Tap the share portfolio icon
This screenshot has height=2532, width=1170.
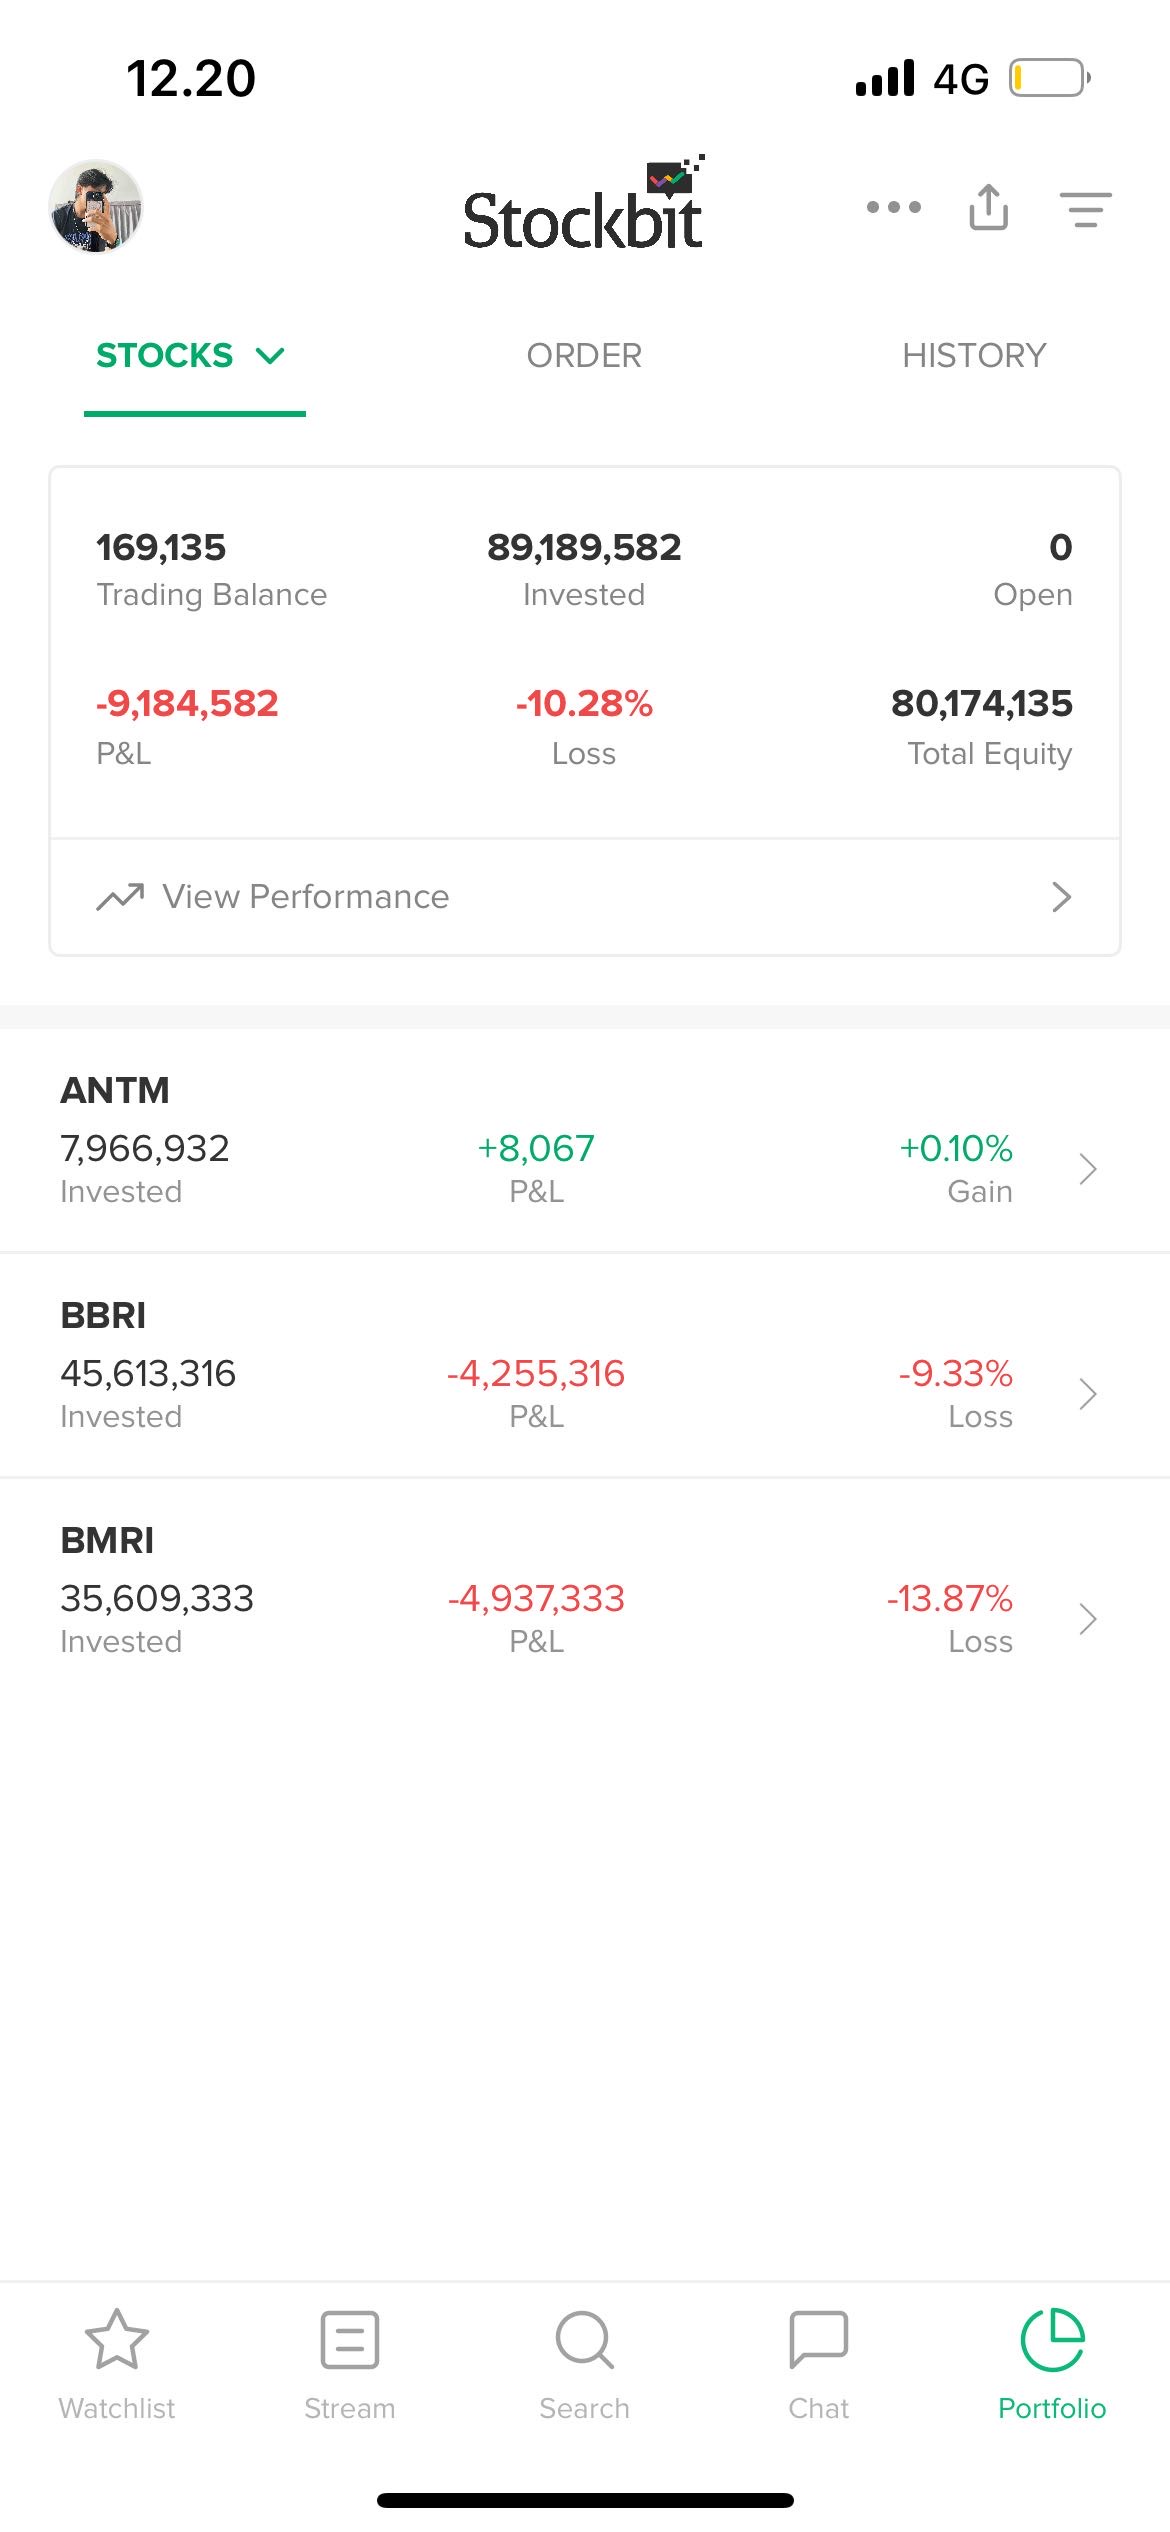pyautogui.click(x=988, y=207)
